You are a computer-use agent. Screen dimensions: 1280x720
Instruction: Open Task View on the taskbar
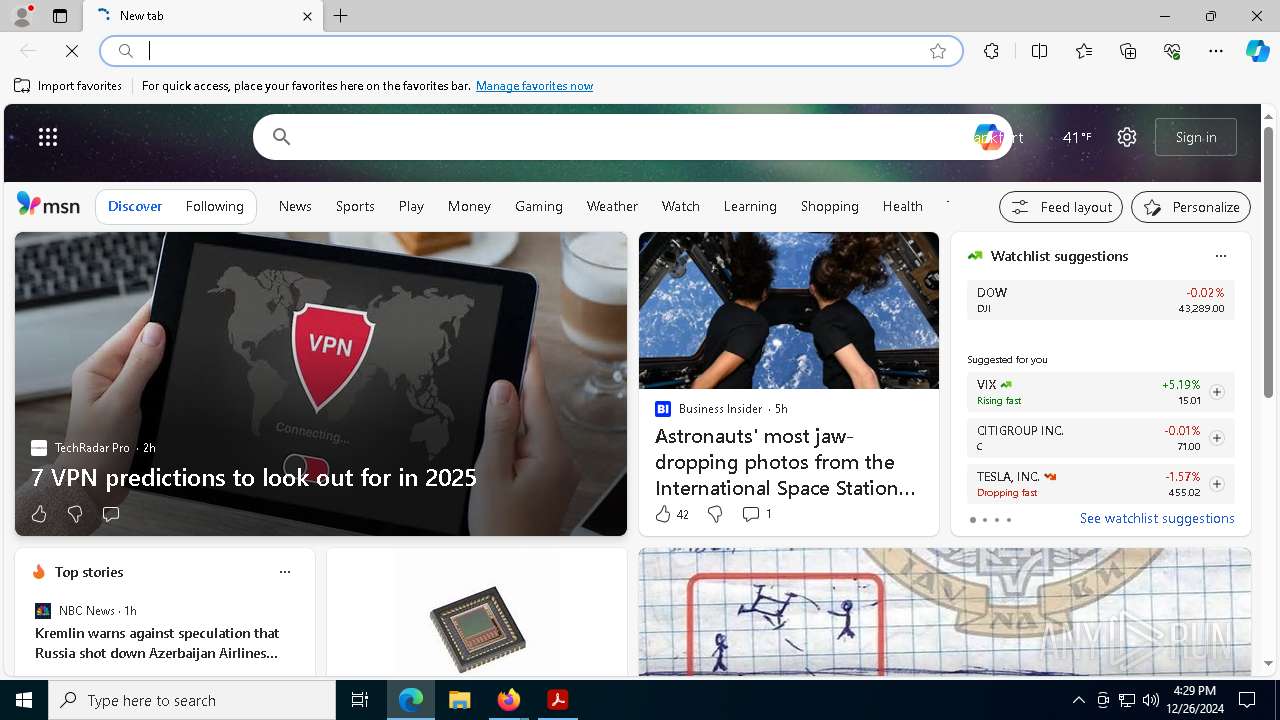click(x=360, y=700)
